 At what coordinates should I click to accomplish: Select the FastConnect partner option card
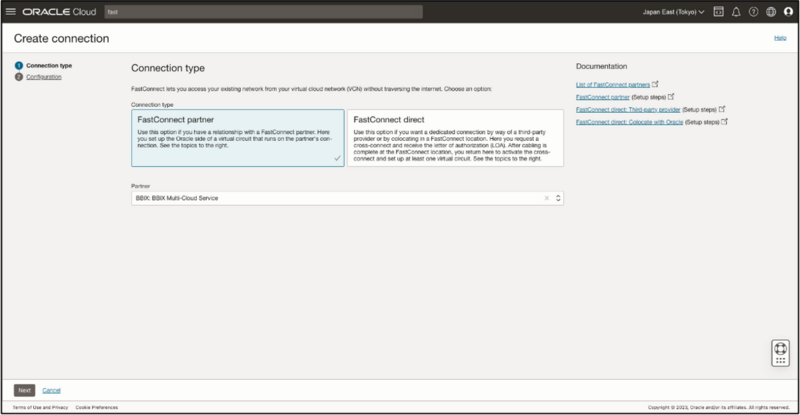point(238,138)
